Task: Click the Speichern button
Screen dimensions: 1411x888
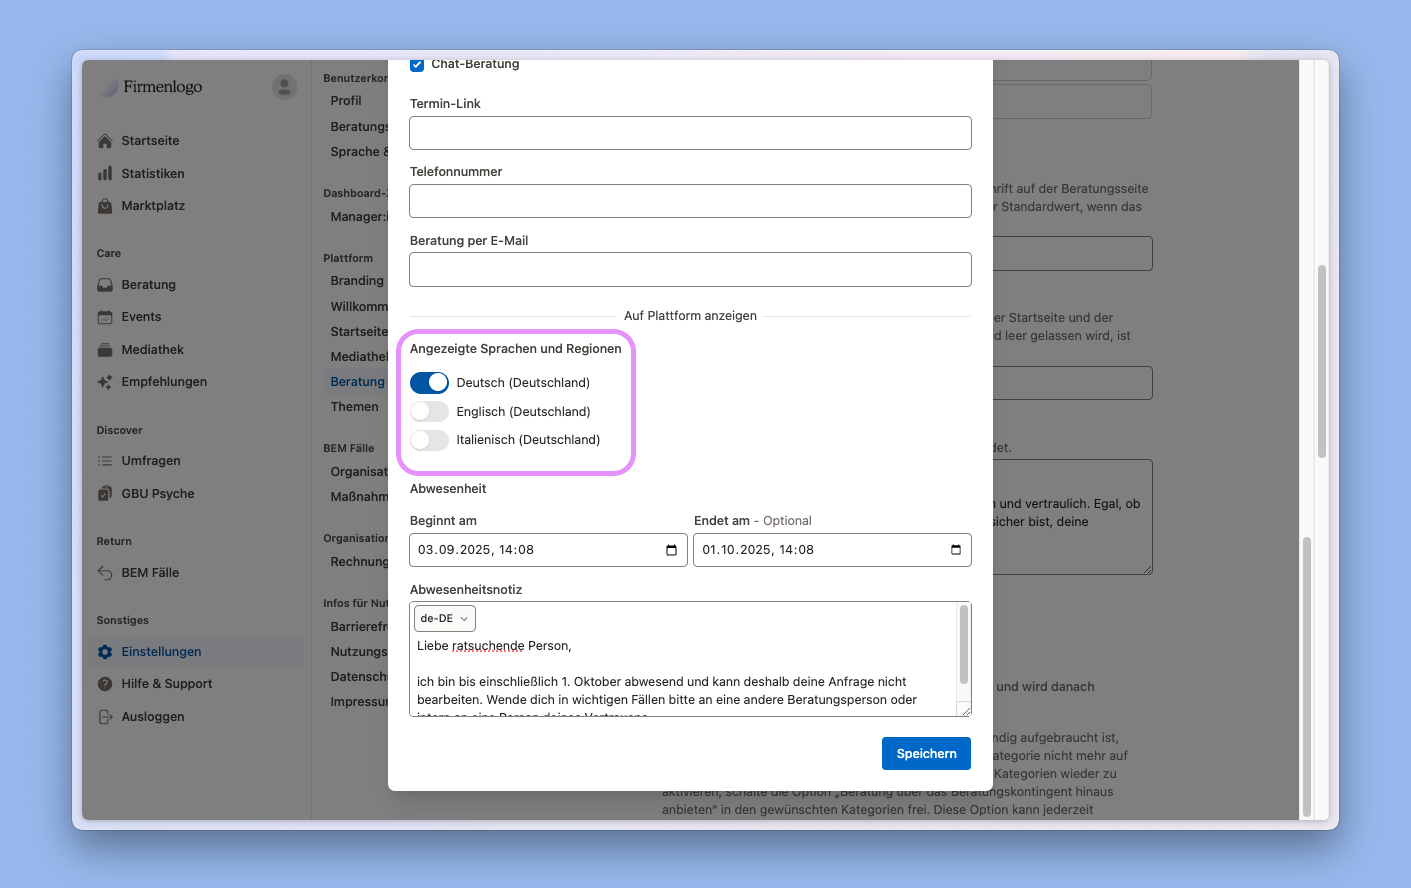Action: click(925, 754)
